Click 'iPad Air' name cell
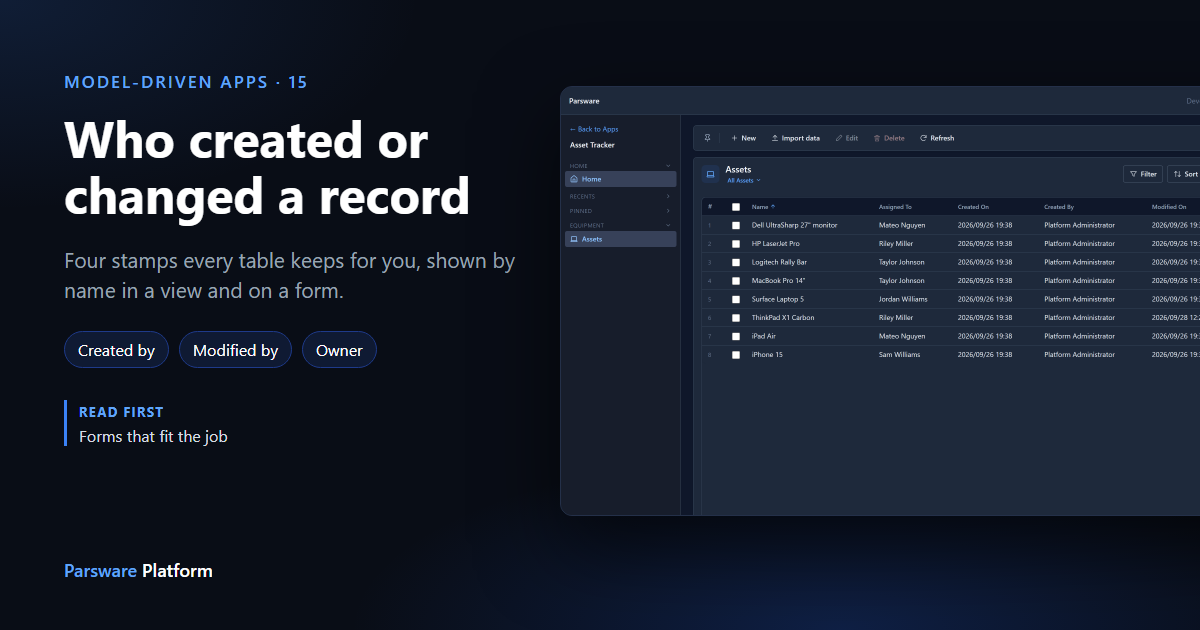This screenshot has width=1200, height=630. pyautogui.click(x=764, y=336)
